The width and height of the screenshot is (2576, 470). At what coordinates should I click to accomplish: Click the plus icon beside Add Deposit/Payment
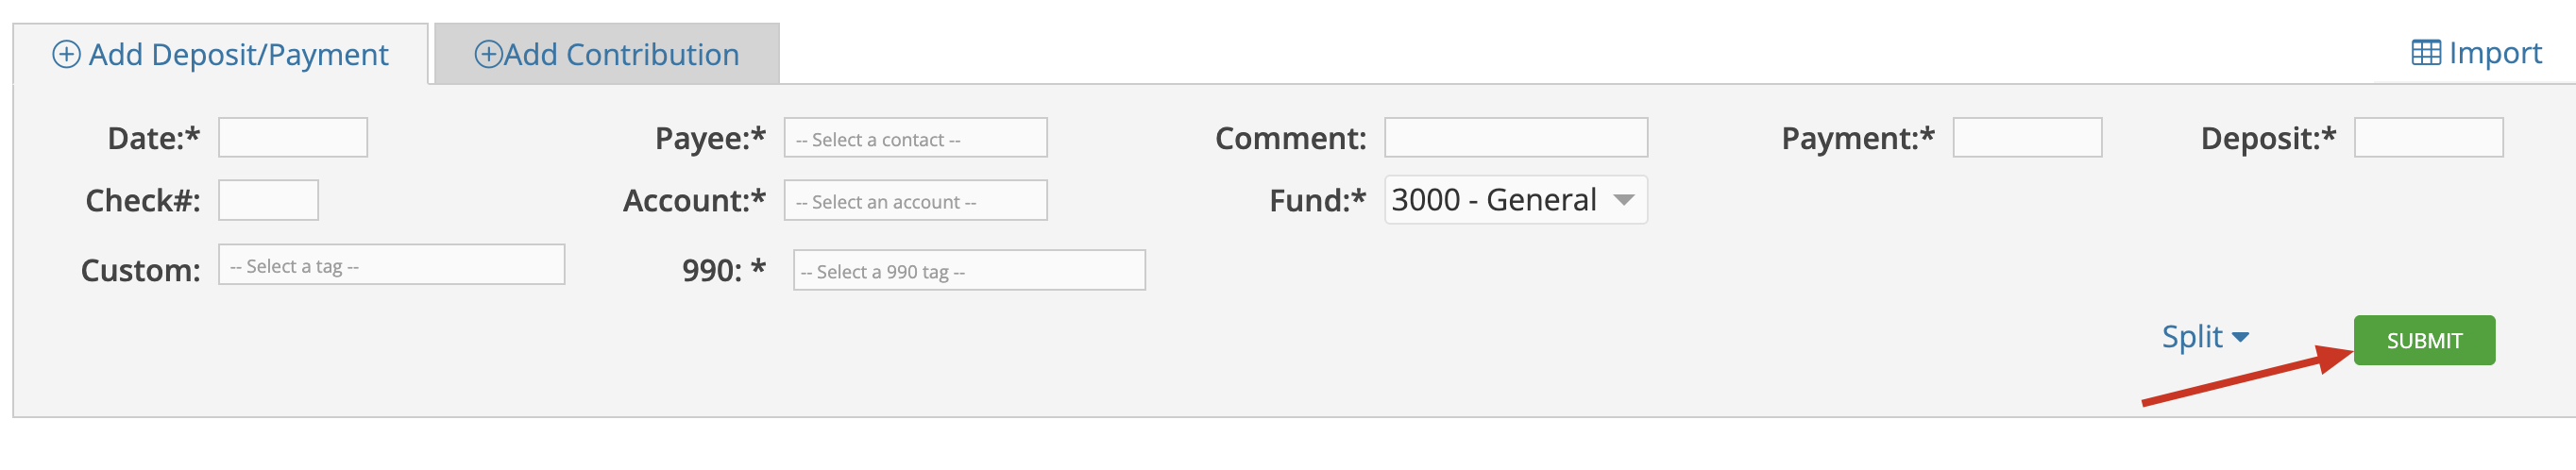click(x=66, y=54)
